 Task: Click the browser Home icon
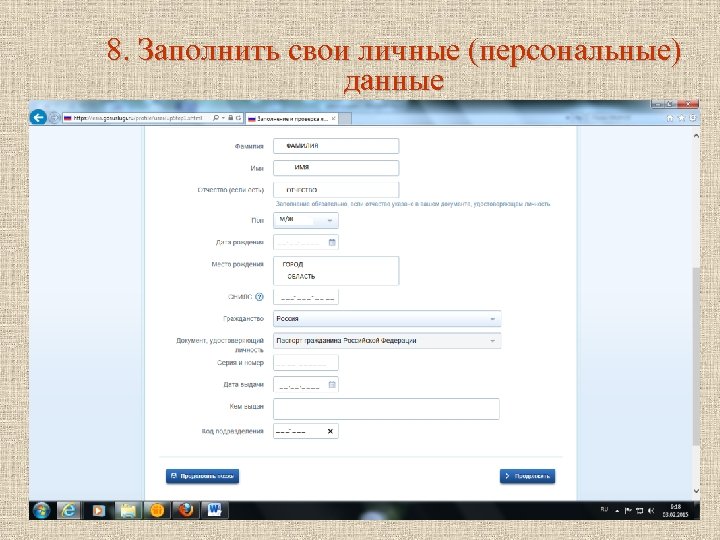point(670,118)
